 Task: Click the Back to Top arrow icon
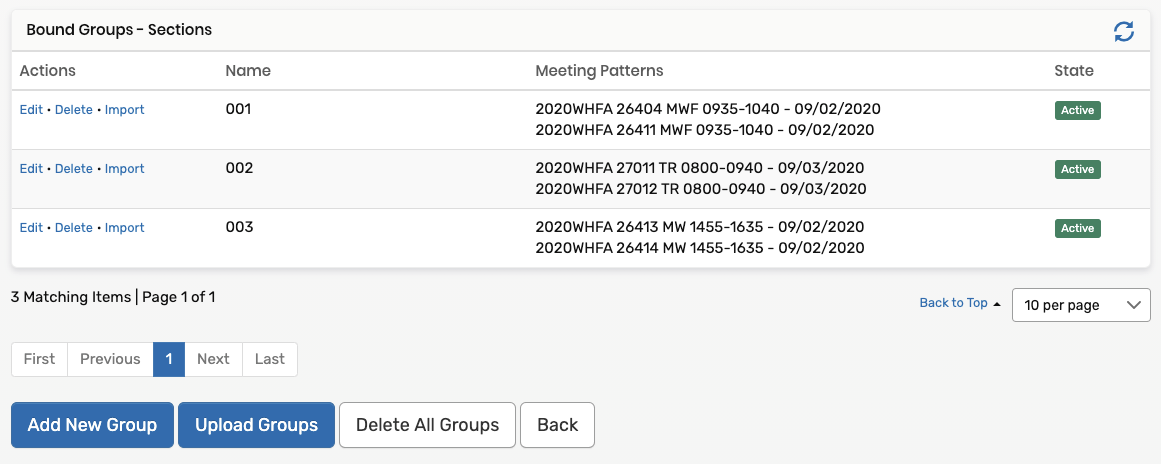tap(996, 304)
